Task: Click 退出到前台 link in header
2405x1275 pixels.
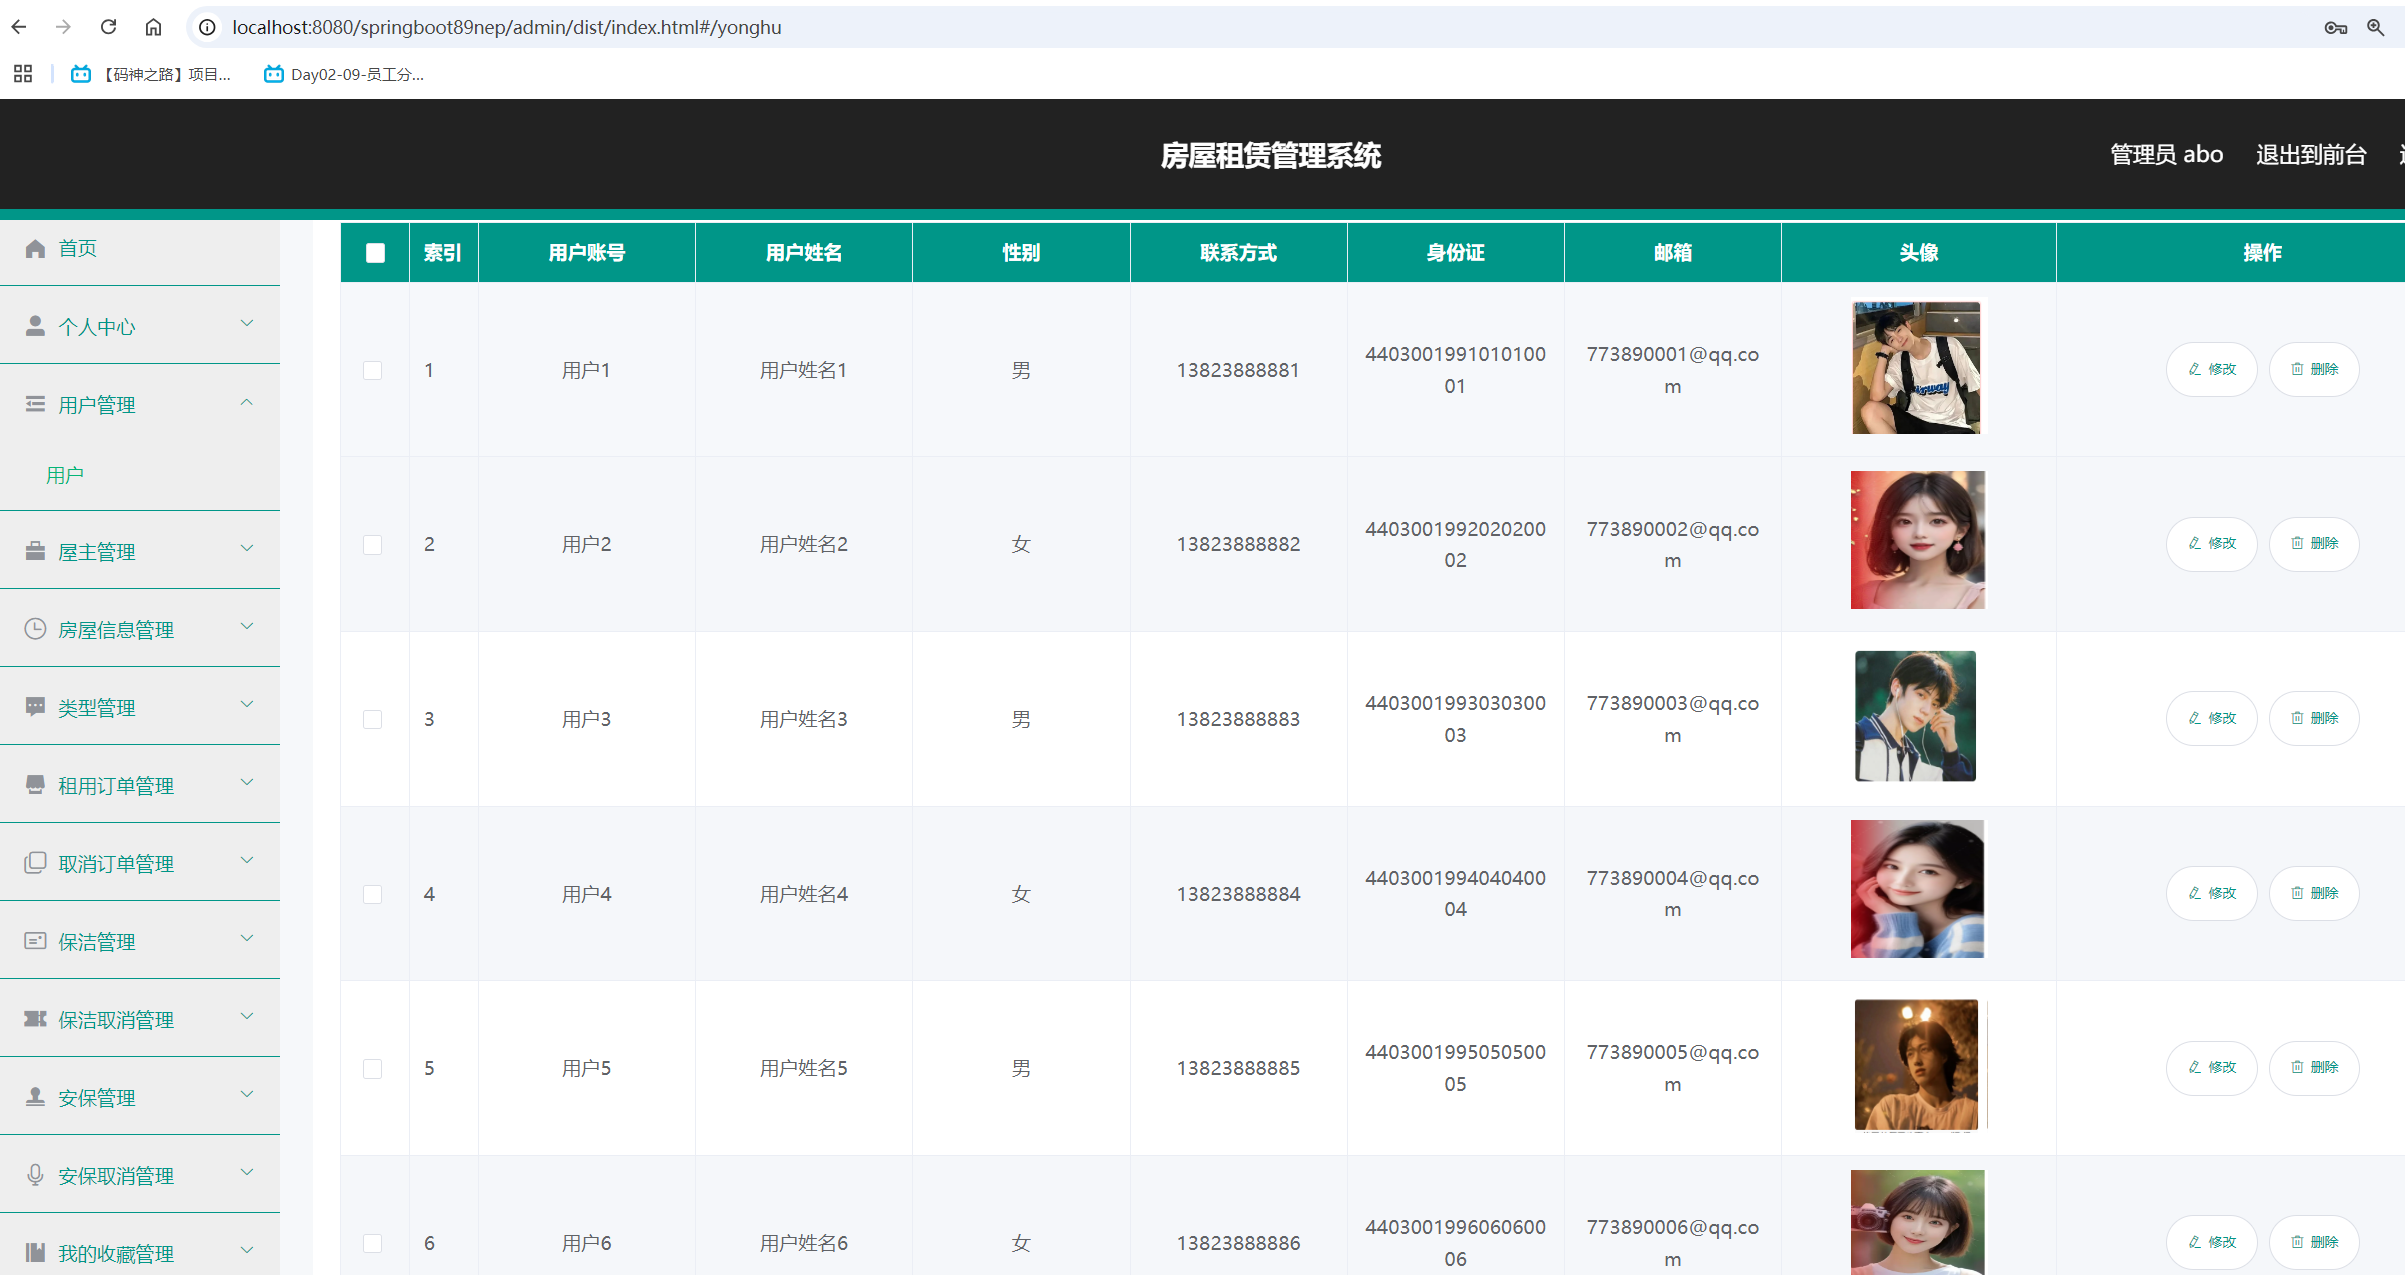Action: click(x=2310, y=155)
